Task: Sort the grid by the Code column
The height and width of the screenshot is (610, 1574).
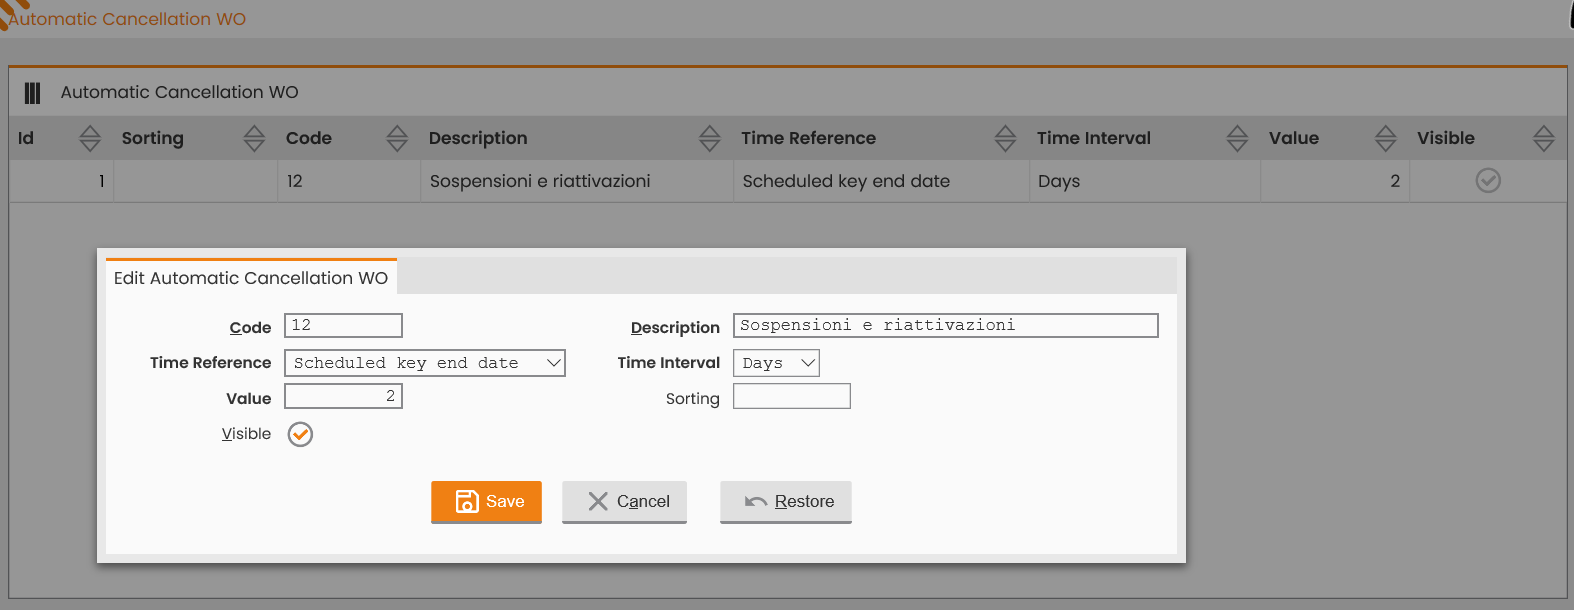Action: [x=397, y=138]
